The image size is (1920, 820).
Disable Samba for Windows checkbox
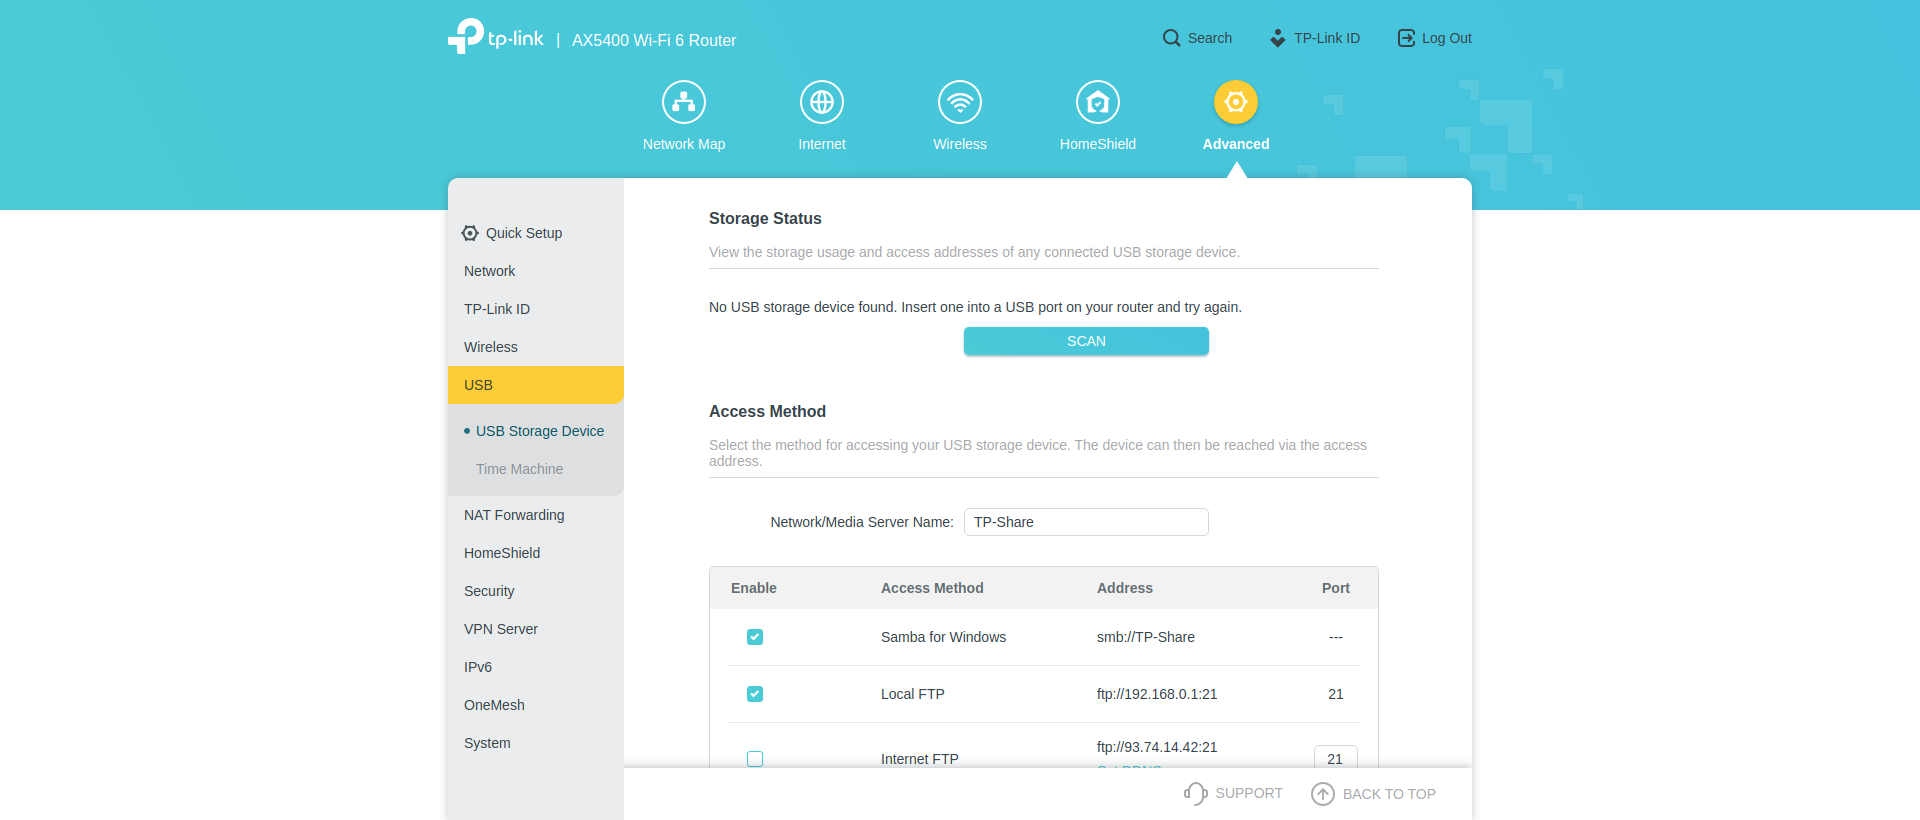click(755, 637)
